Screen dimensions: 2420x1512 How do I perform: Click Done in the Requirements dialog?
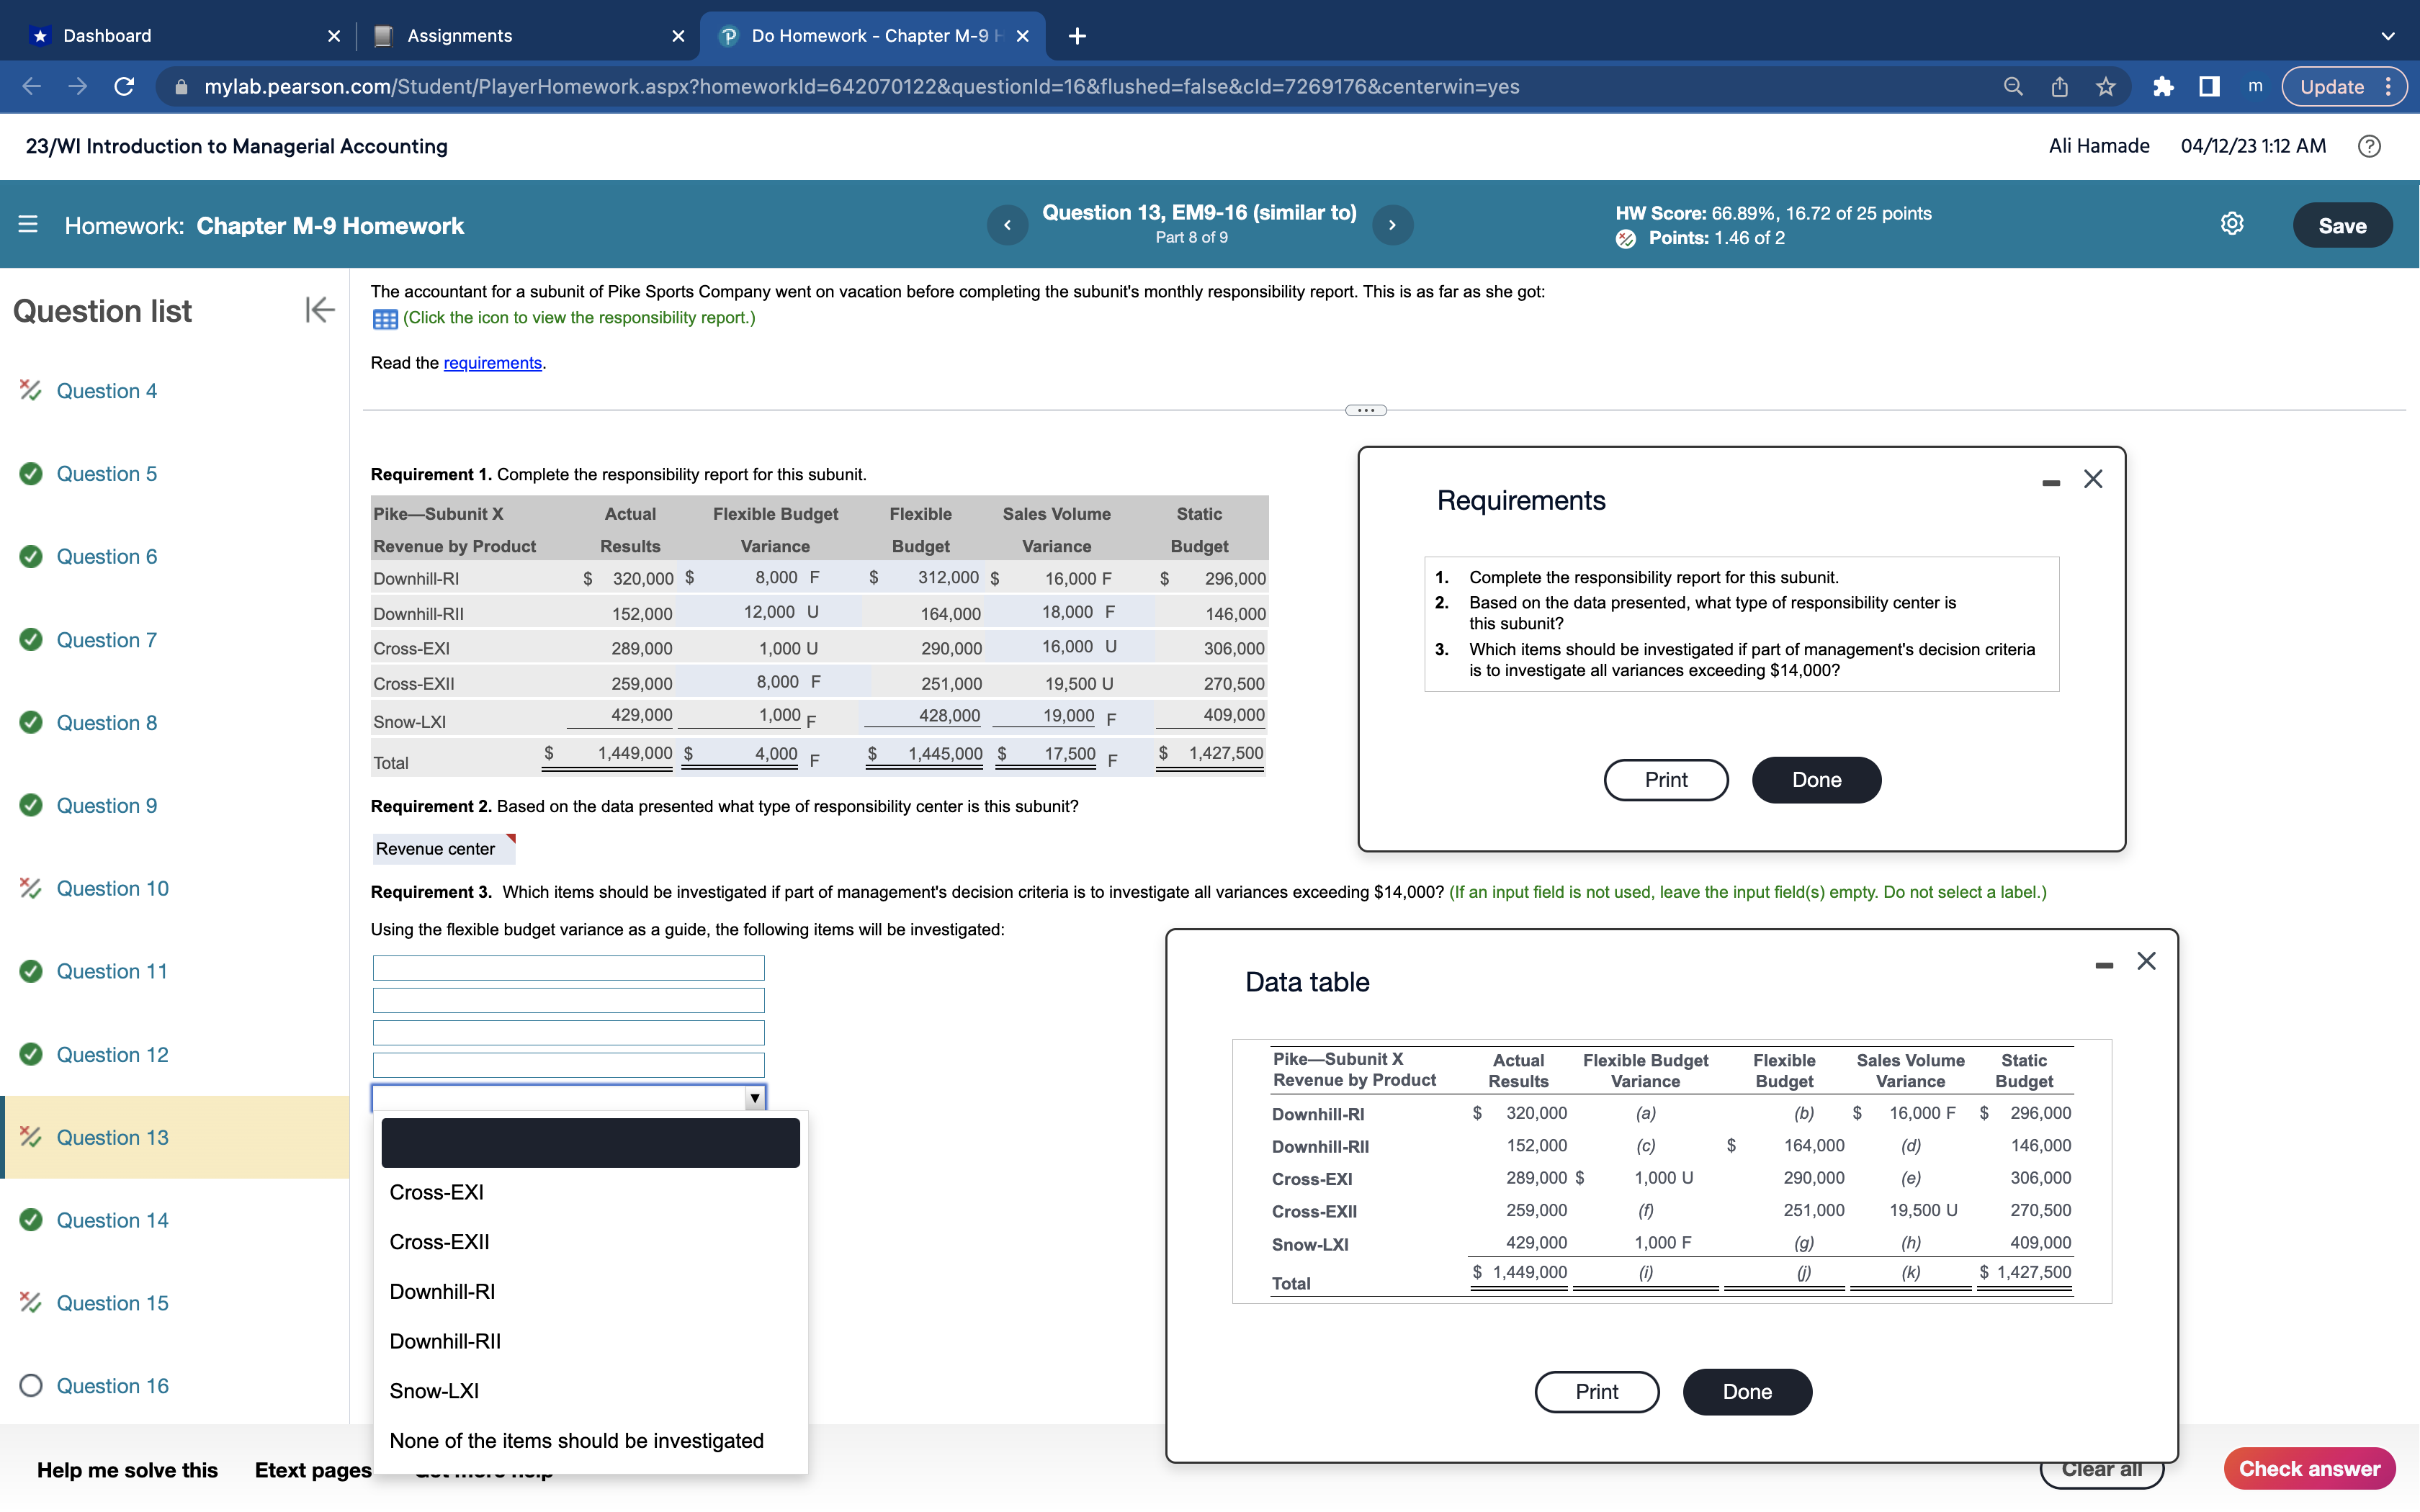pos(1815,780)
